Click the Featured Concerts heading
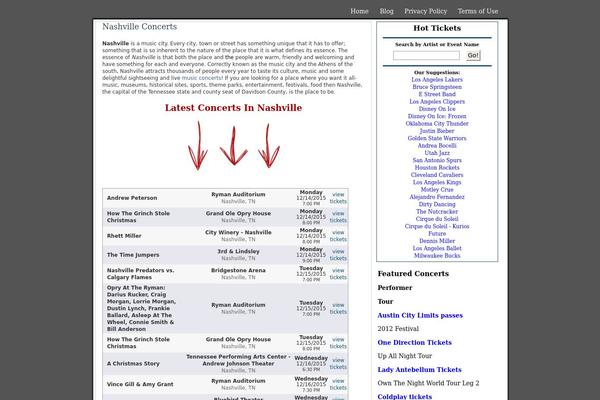Image resolution: width=600 pixels, height=400 pixels. pos(413,274)
